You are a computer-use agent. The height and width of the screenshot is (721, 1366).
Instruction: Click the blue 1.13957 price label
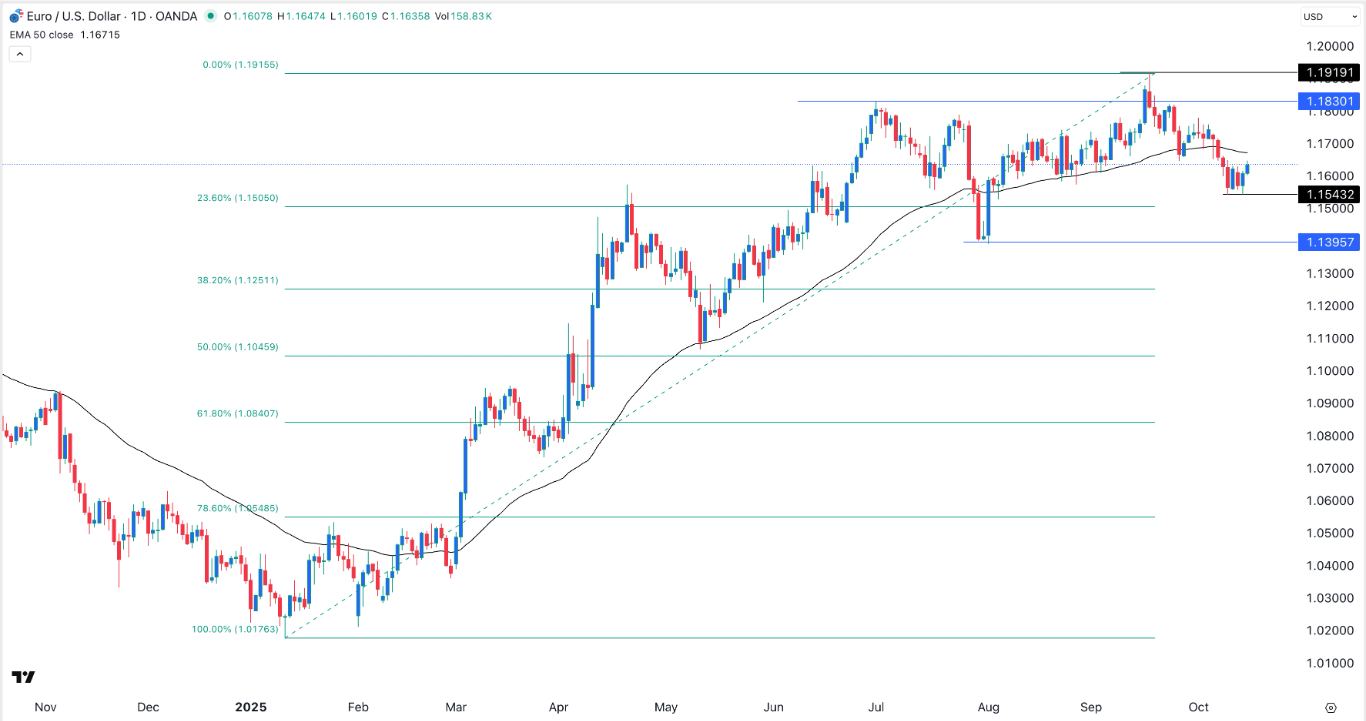coord(1330,242)
